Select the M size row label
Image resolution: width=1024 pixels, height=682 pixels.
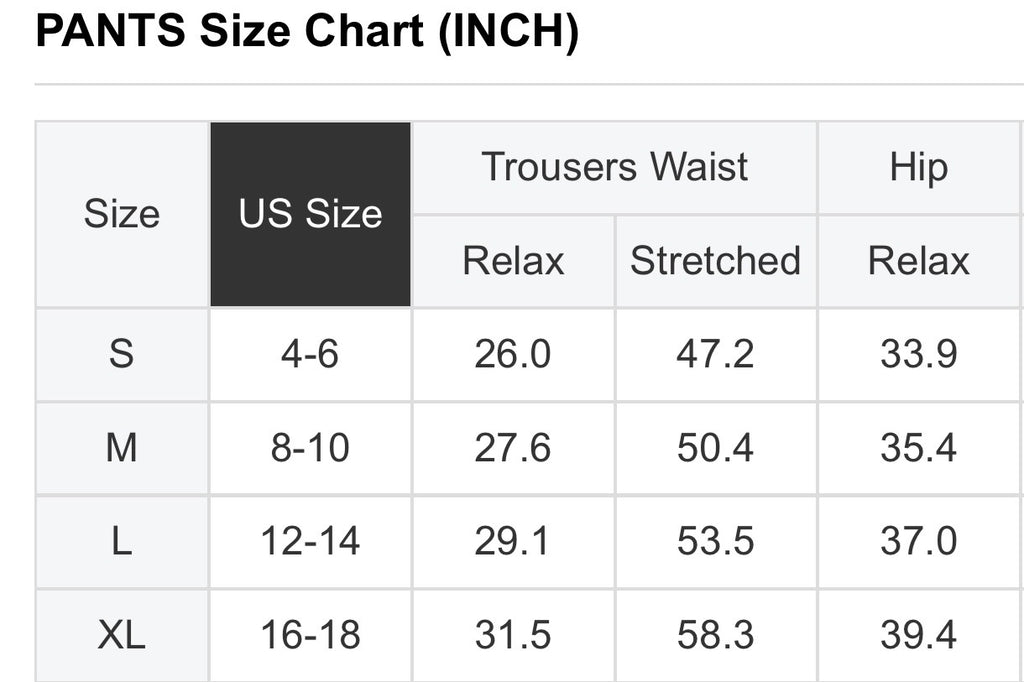(122, 448)
